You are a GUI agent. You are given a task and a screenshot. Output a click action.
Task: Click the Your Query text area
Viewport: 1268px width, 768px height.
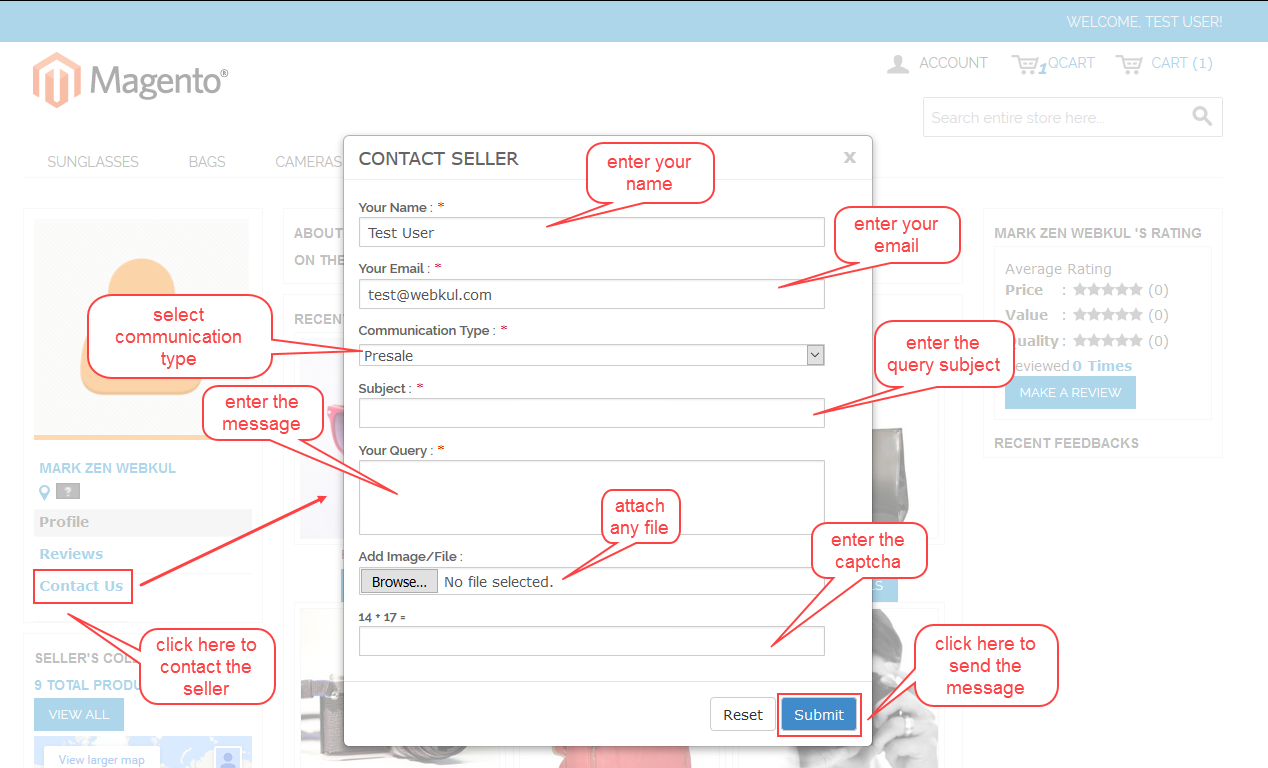click(x=592, y=498)
